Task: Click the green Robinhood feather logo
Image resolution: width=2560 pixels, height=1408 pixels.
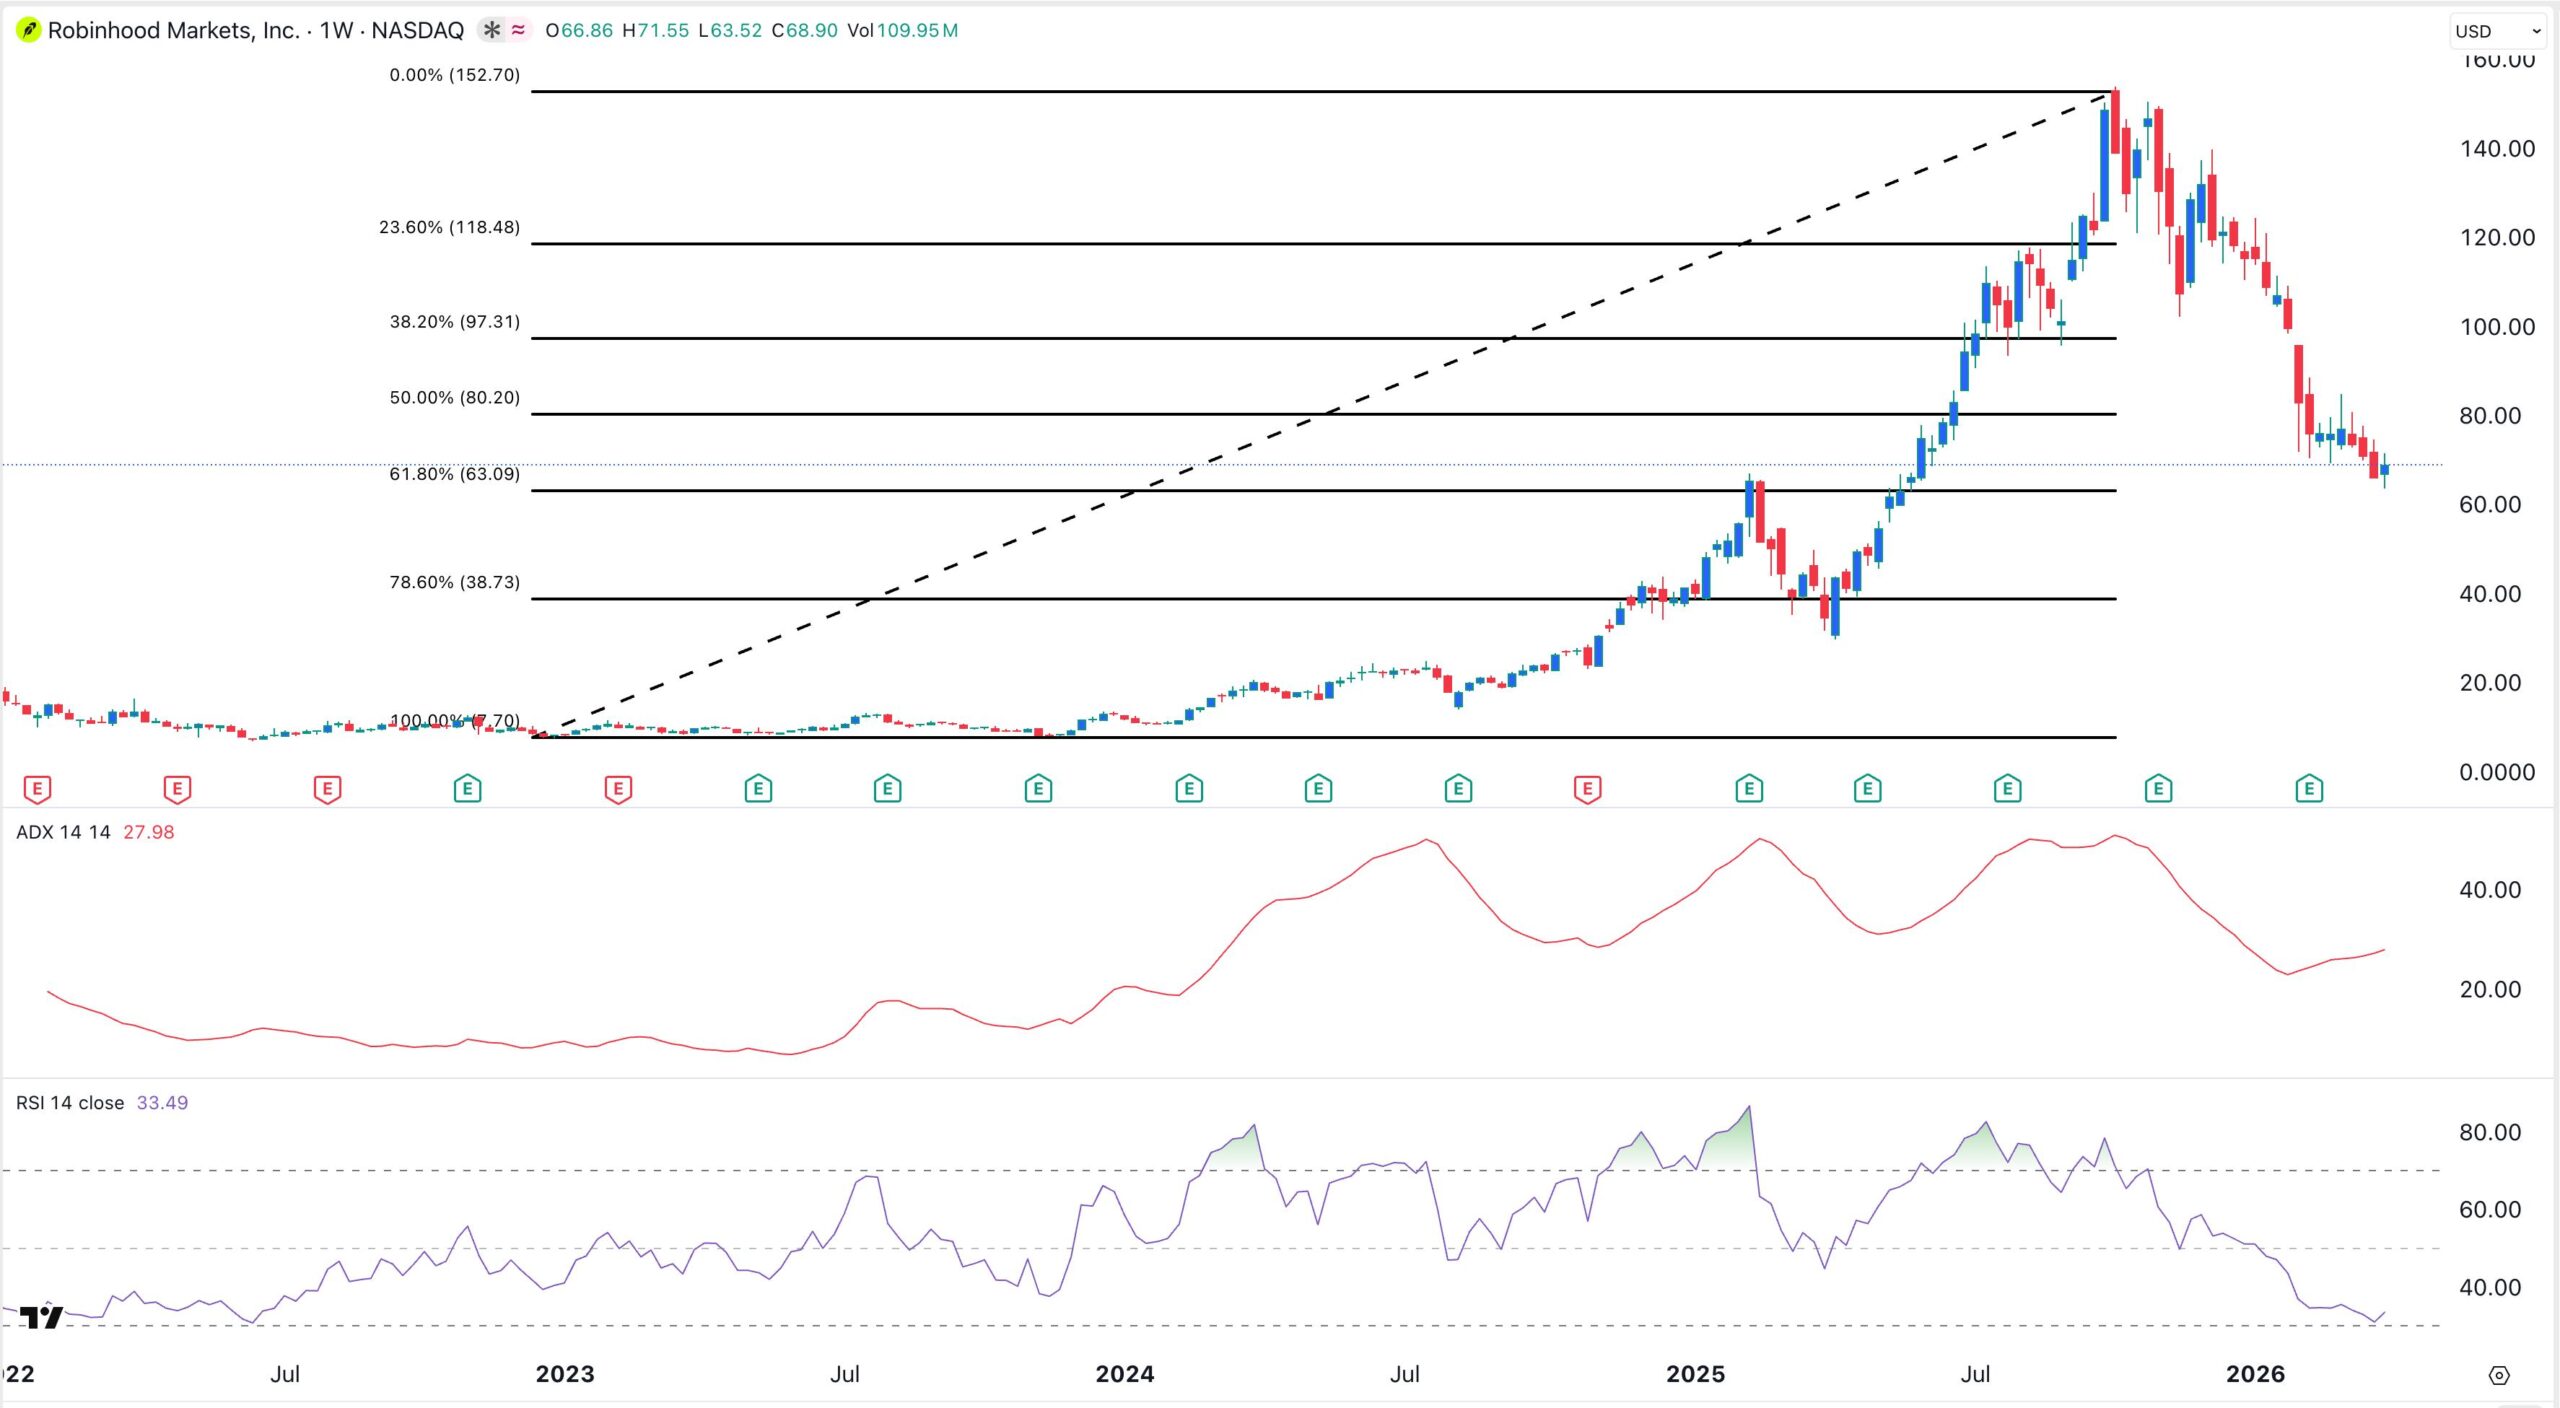Action: 29,31
